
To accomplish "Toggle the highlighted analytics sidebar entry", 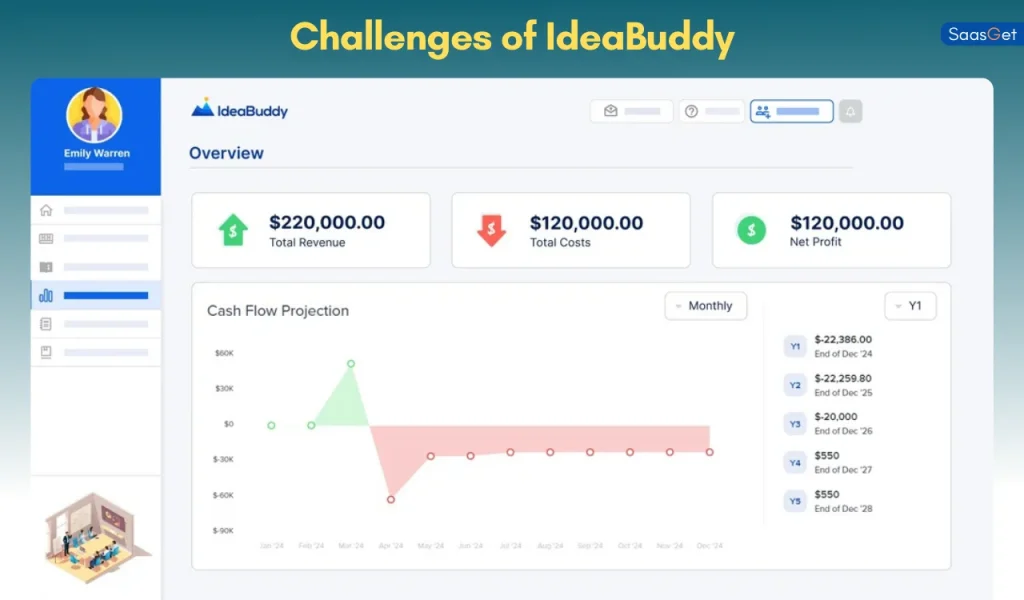I will (x=96, y=295).
